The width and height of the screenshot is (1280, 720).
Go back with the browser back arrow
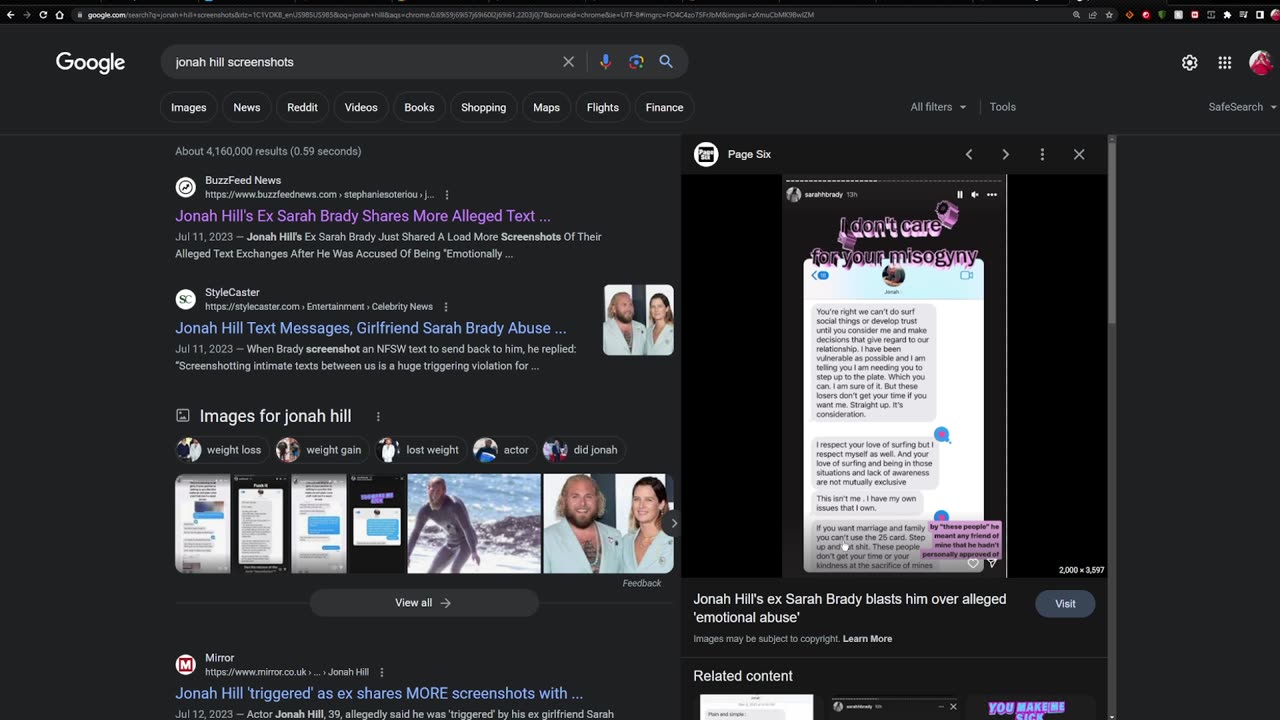point(10,15)
